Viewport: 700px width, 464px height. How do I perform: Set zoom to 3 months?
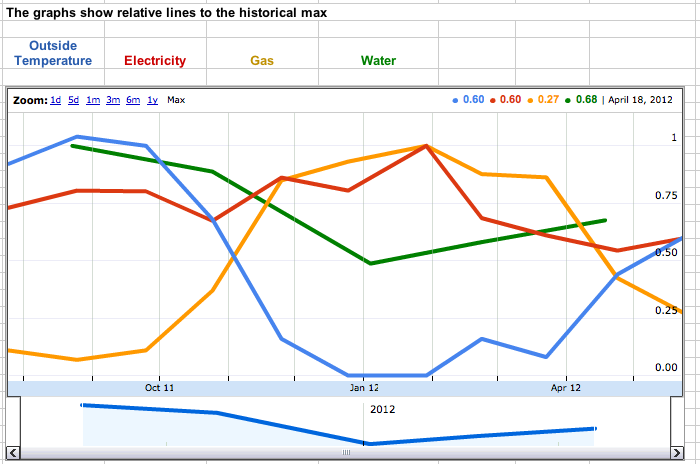coord(113,100)
